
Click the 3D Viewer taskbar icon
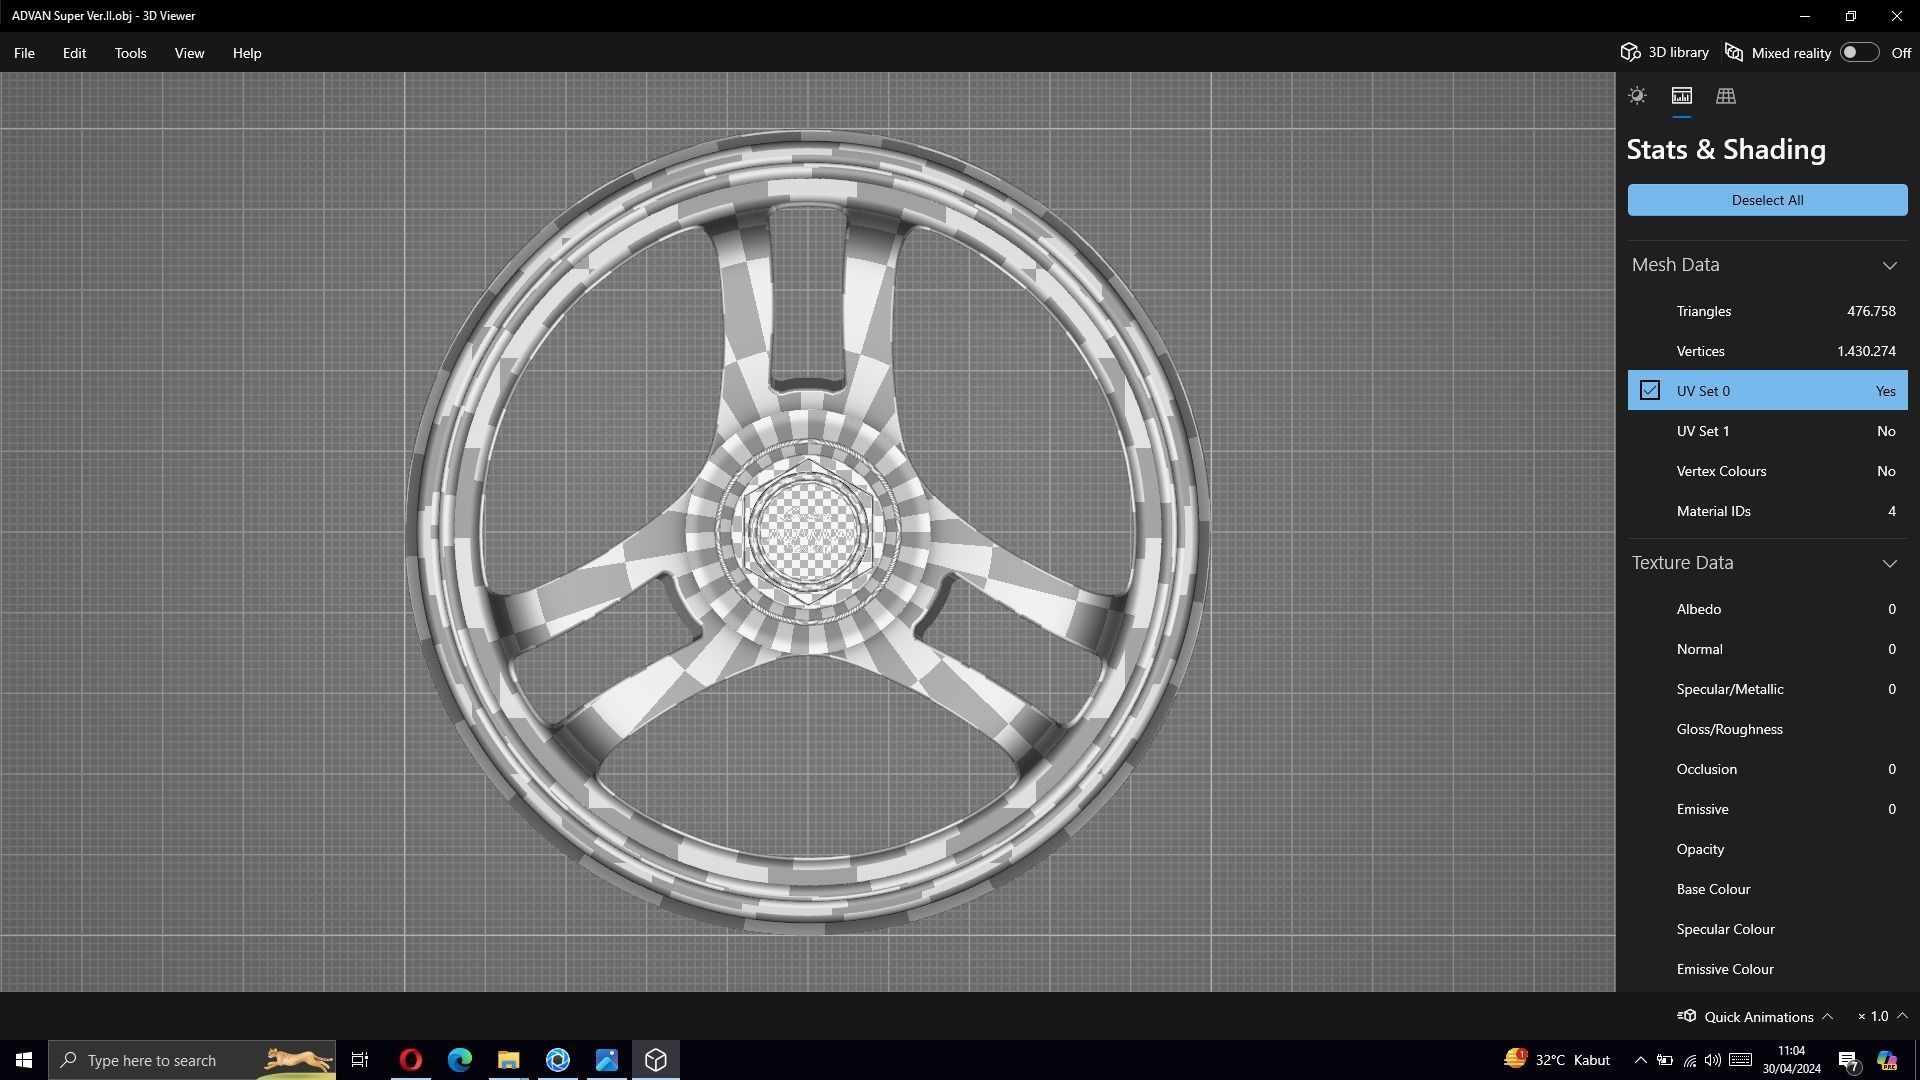click(656, 1060)
